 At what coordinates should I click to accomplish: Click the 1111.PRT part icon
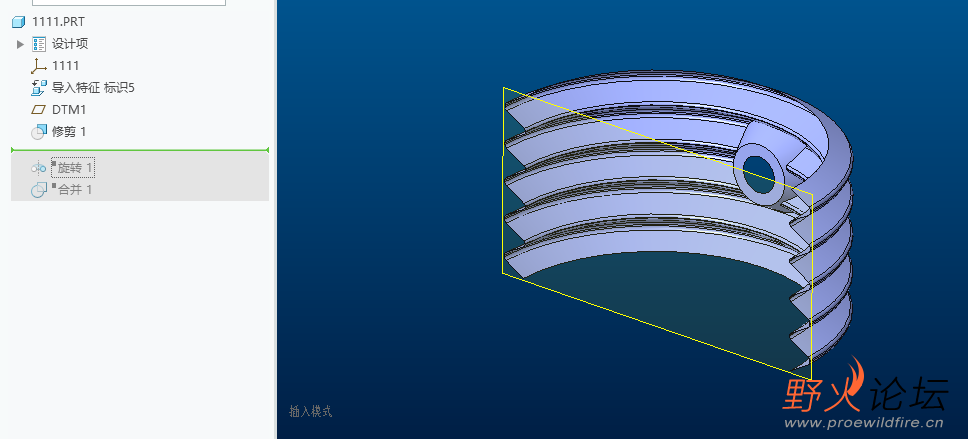coord(18,22)
